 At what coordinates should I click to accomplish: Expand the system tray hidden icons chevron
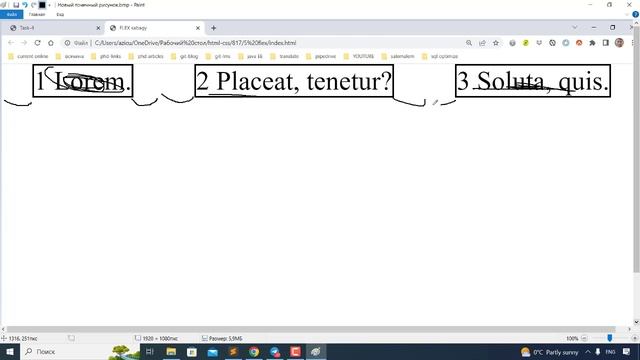coord(588,351)
